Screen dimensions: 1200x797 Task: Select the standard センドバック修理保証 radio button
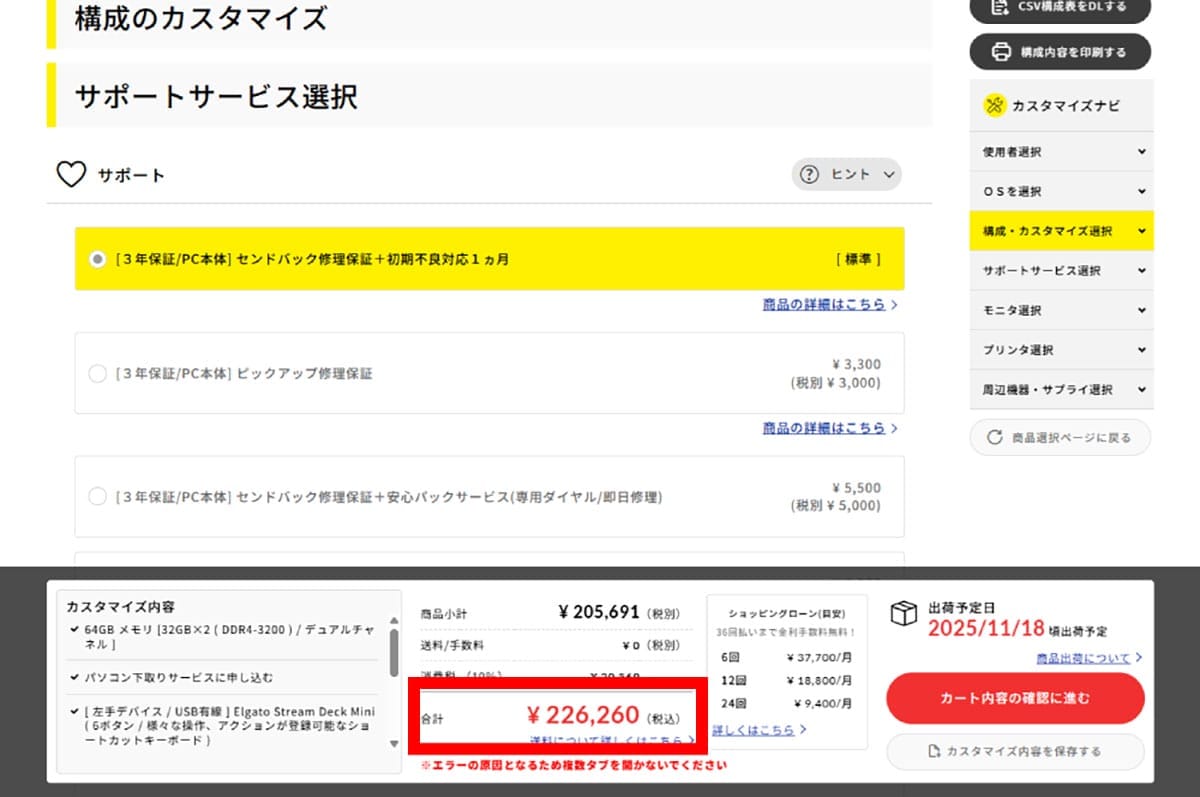(97, 258)
